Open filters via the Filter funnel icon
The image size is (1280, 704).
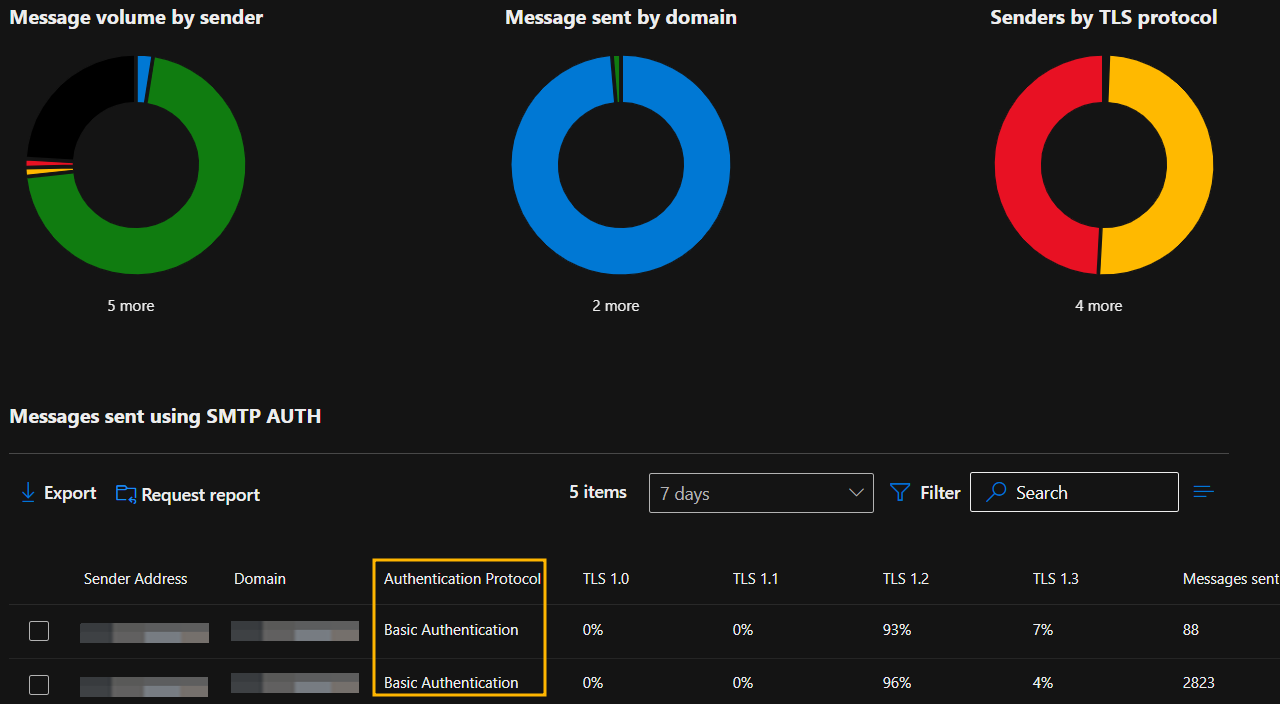pos(901,492)
